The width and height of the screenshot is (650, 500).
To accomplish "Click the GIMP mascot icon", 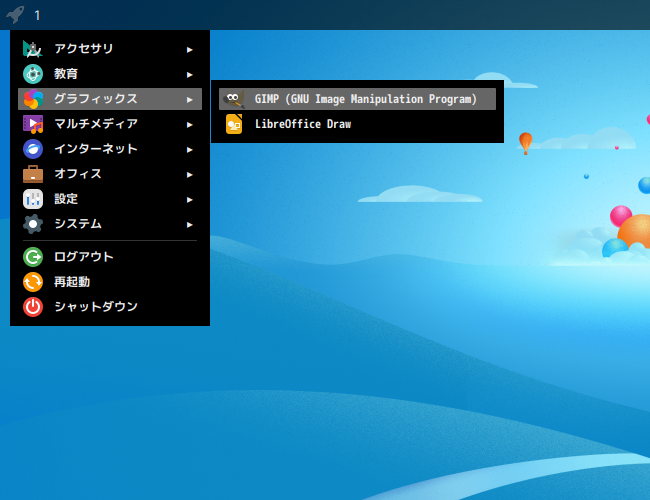I will [234, 99].
